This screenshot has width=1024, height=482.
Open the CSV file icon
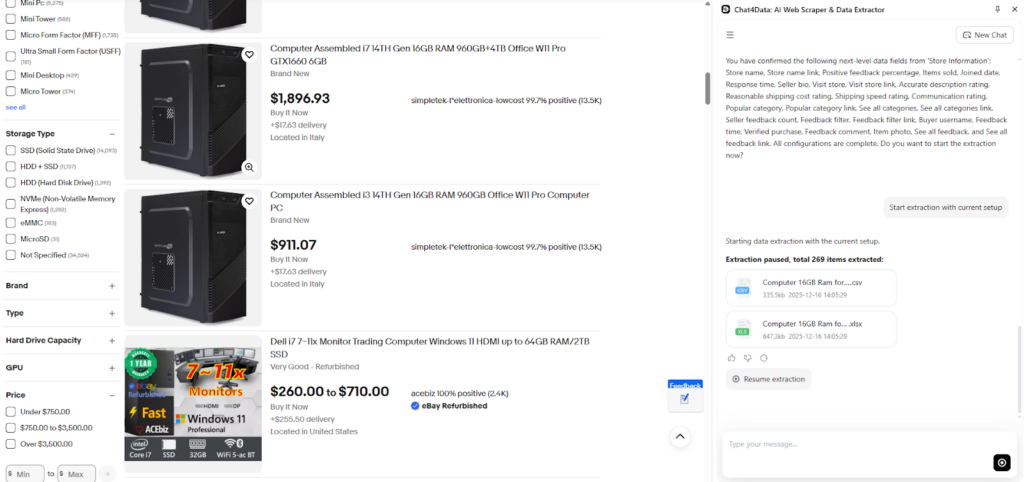[x=743, y=287]
